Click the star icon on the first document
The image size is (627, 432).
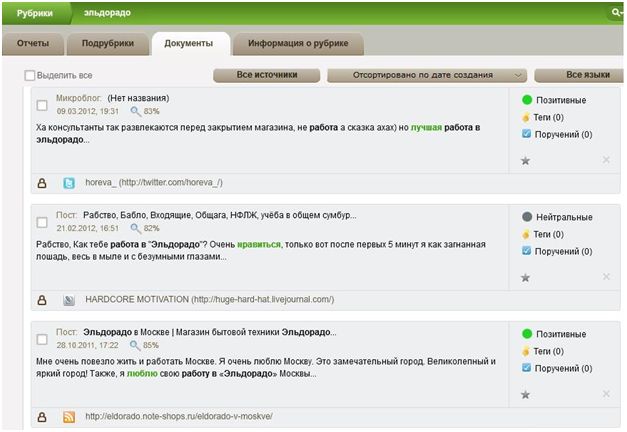pyautogui.click(x=526, y=160)
